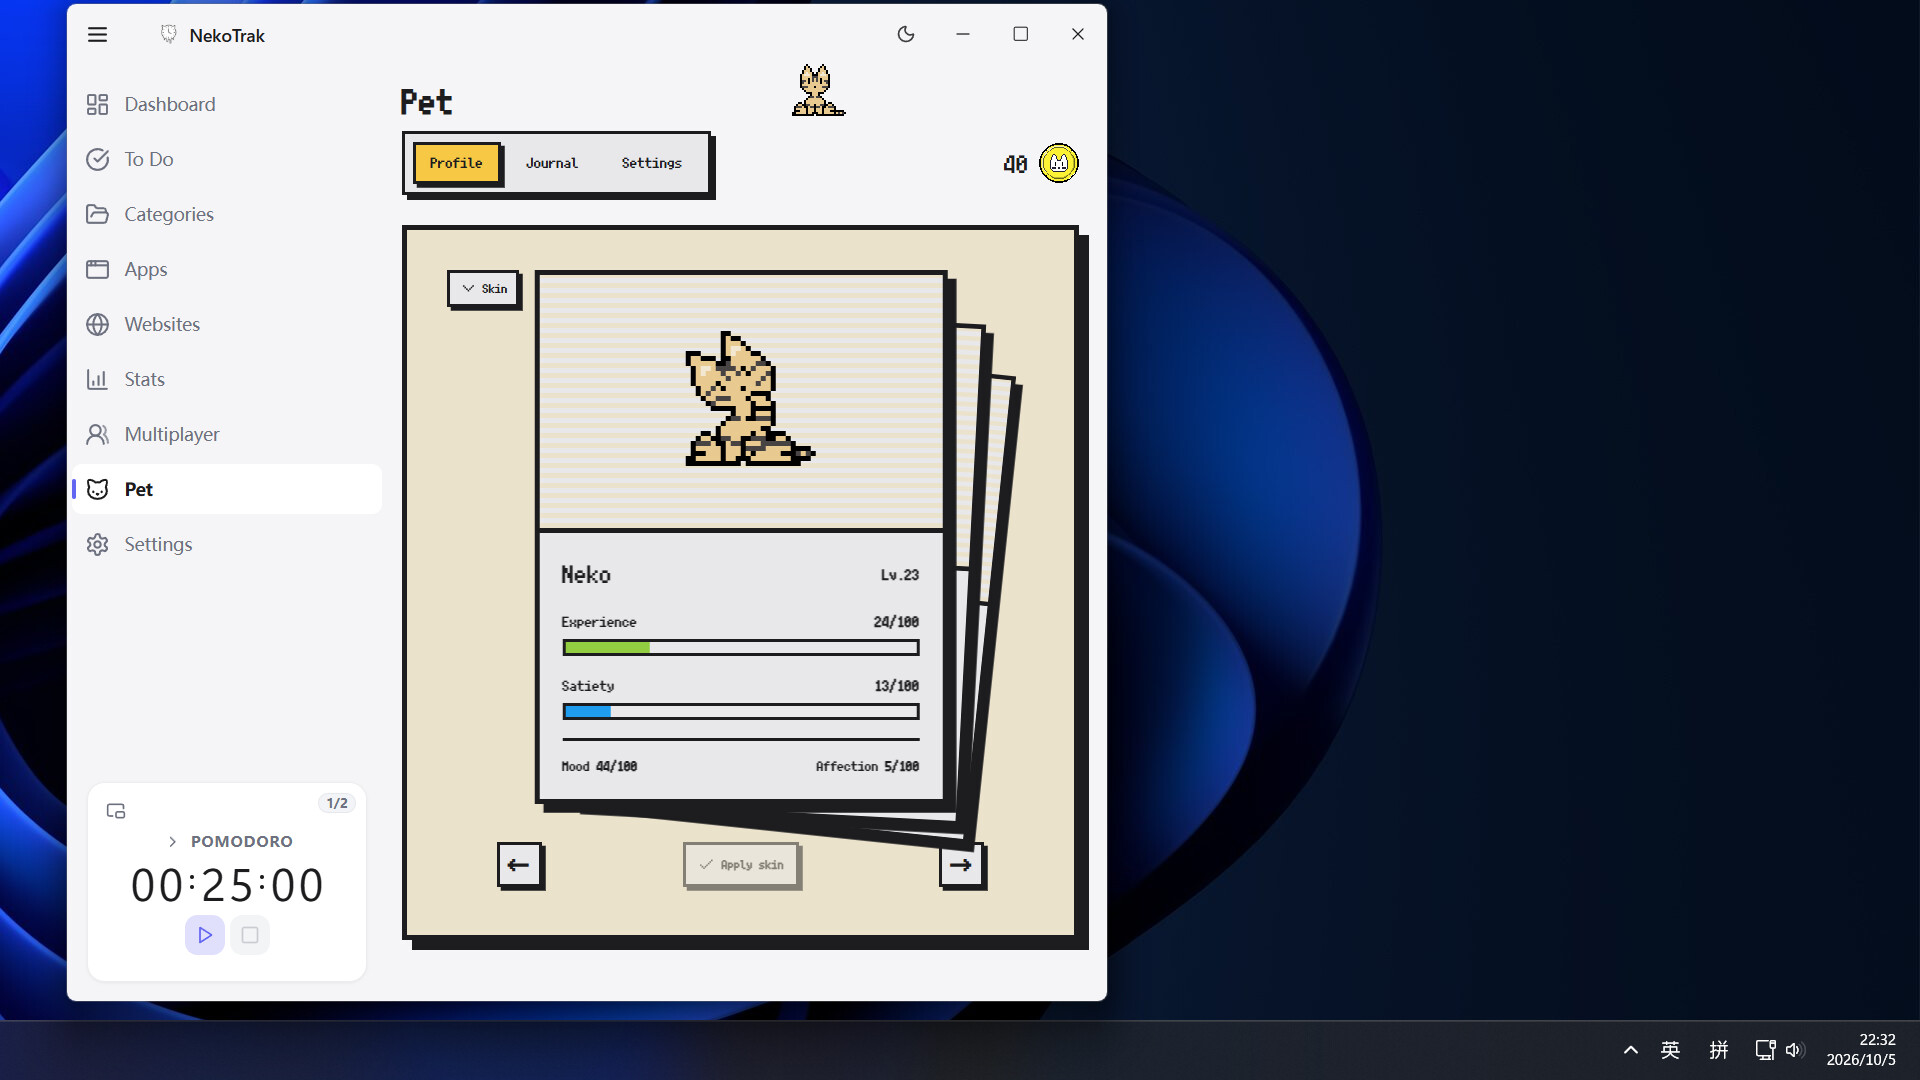Image resolution: width=1920 pixels, height=1080 pixels.
Task: Open the taskbar clock and date
Action: coord(1861,1050)
